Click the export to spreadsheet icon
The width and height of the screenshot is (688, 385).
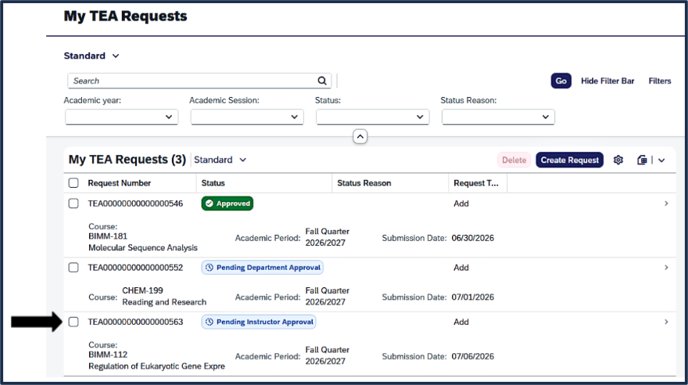tap(642, 160)
